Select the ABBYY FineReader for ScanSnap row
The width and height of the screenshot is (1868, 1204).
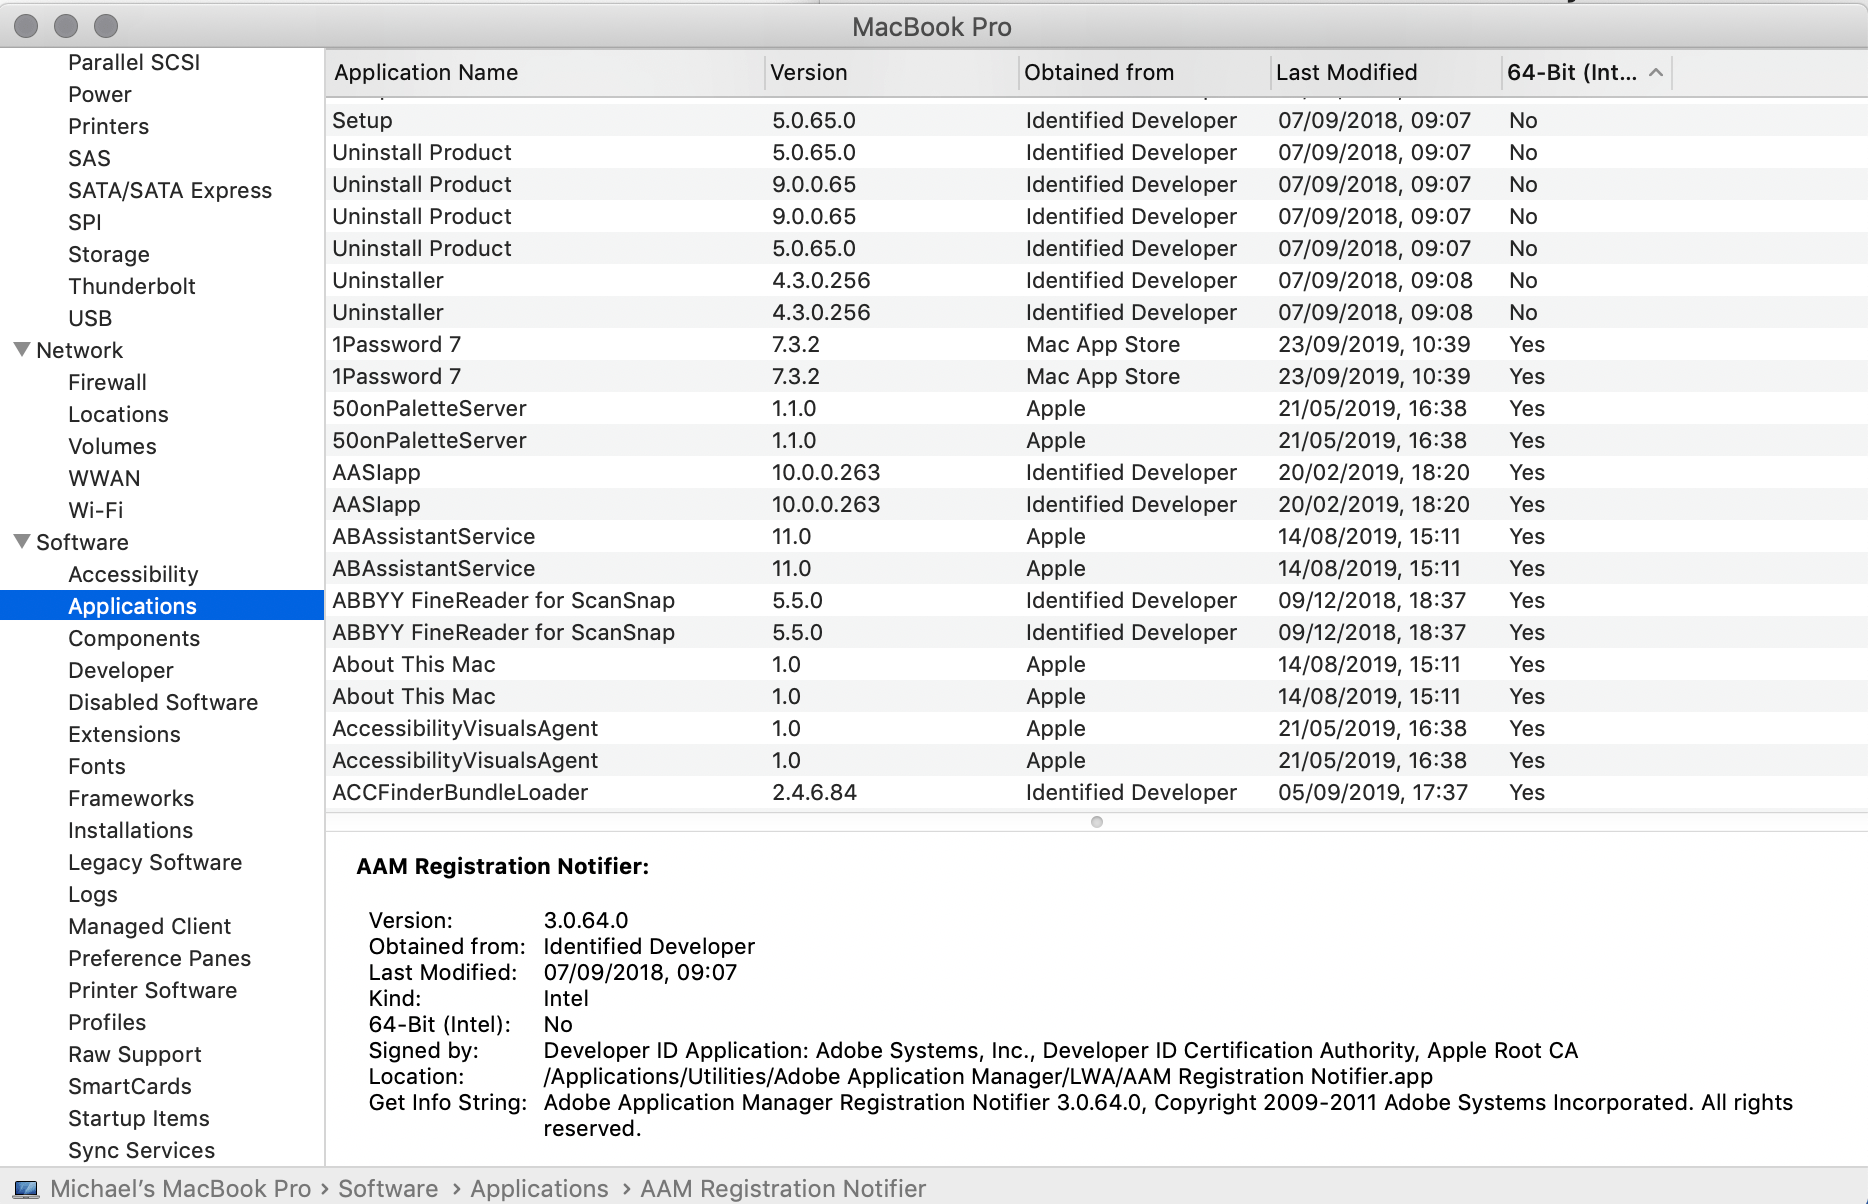pos(503,600)
